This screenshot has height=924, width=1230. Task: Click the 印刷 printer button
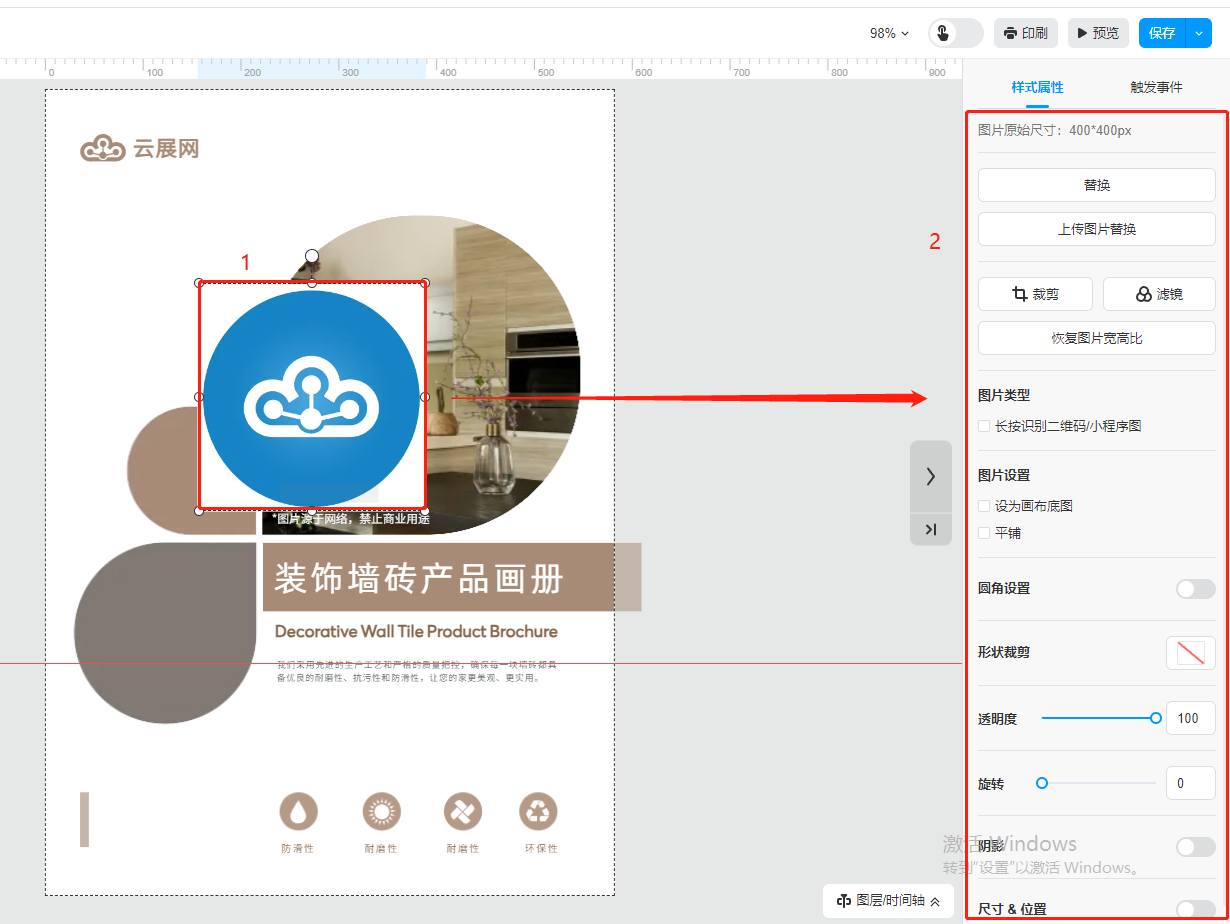point(1025,33)
